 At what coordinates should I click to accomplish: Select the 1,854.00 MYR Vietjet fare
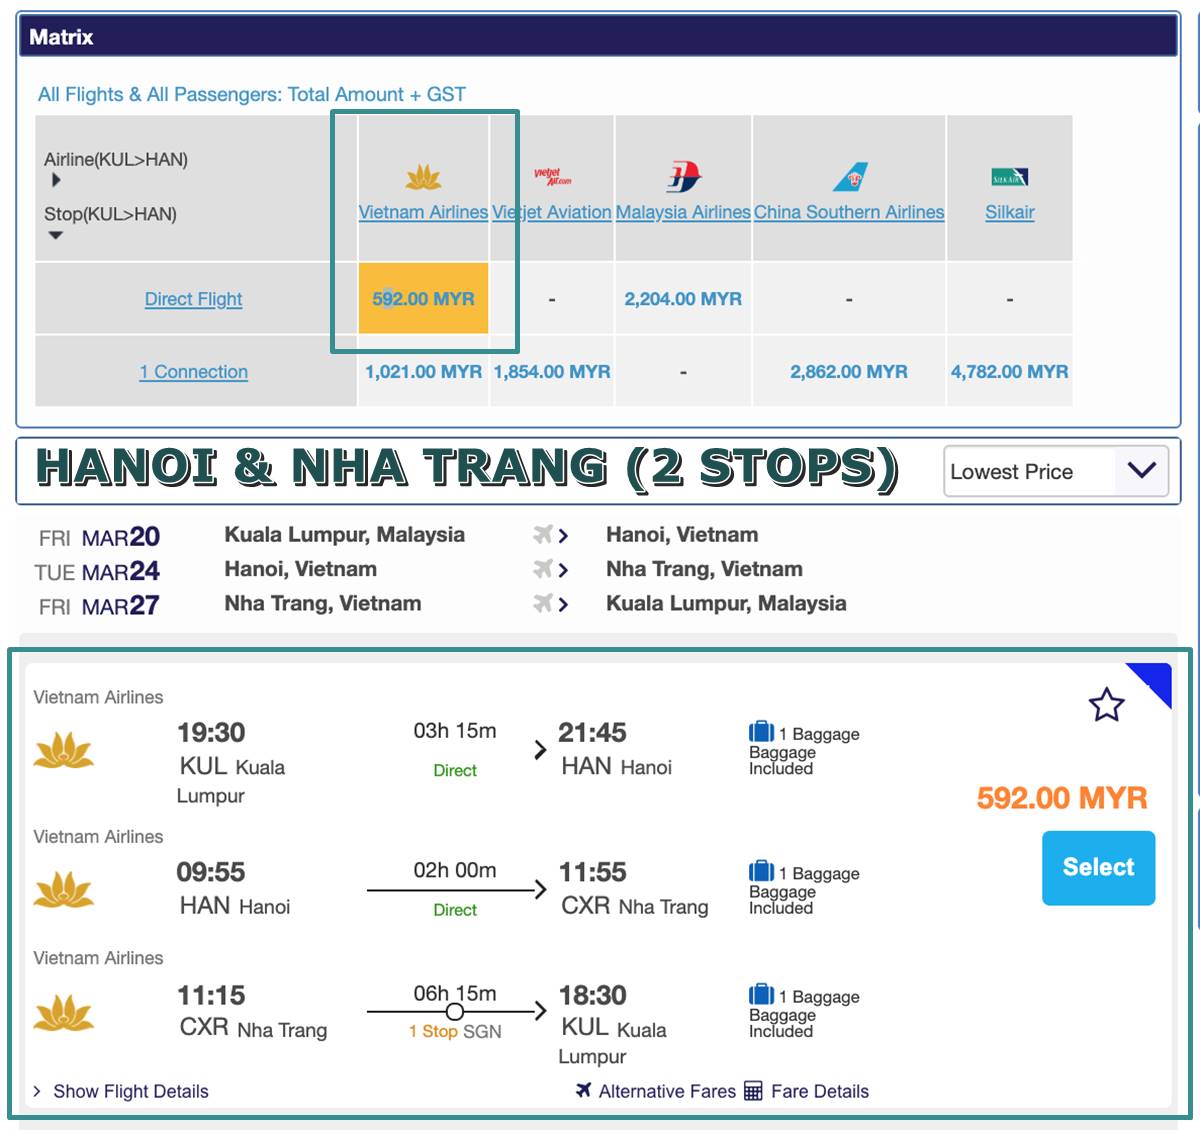tap(552, 372)
